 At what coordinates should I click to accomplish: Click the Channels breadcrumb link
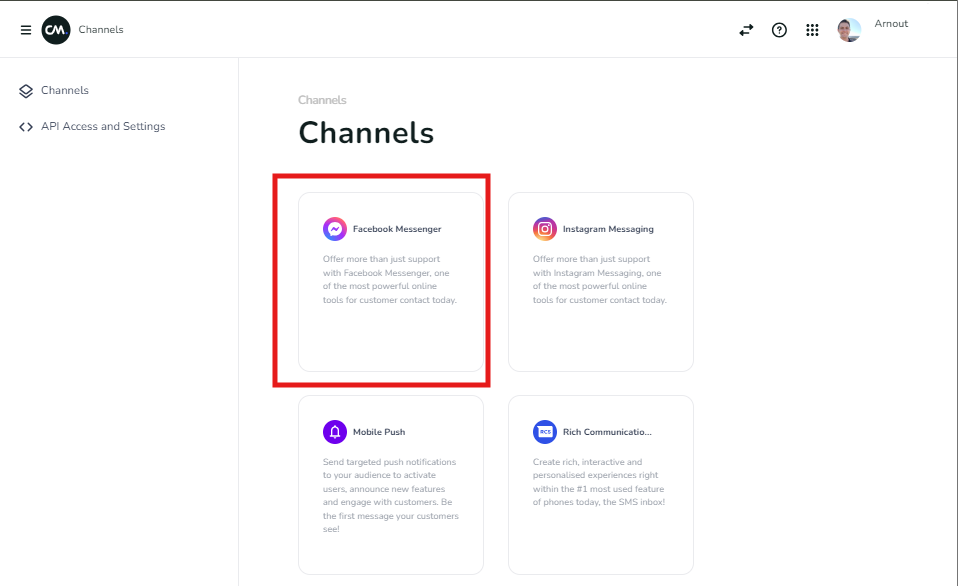point(322,100)
